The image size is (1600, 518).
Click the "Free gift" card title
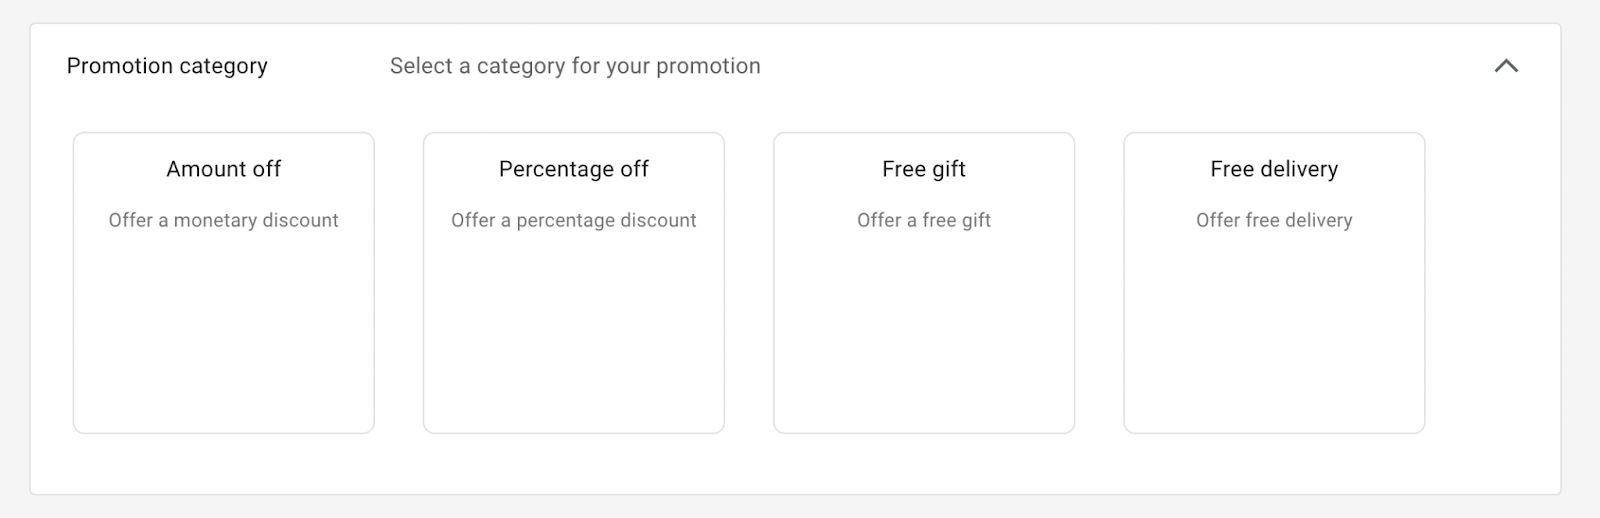[x=923, y=169]
